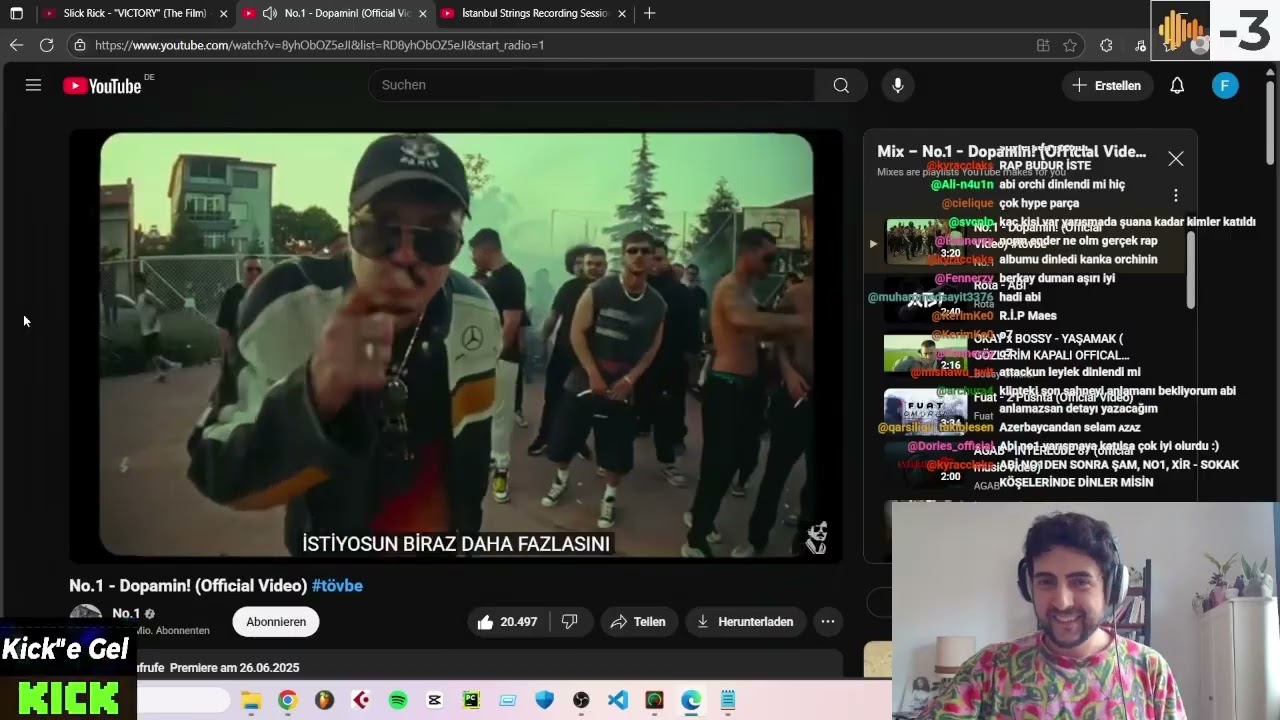Click the taskbar search box
The height and width of the screenshot is (720, 1280).
(183, 701)
